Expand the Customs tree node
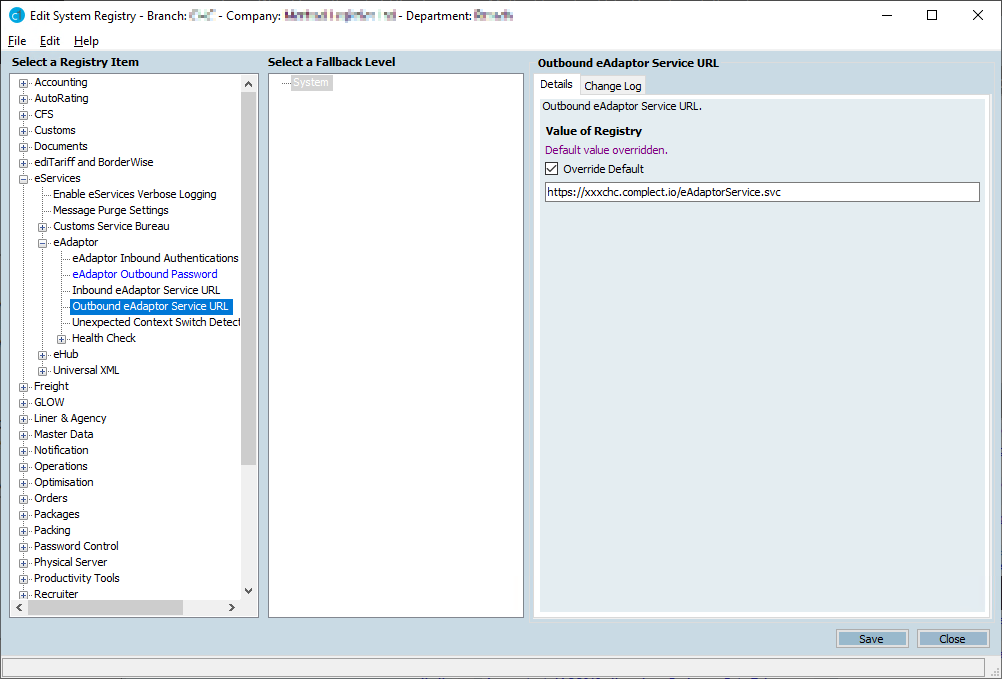 [x=22, y=130]
